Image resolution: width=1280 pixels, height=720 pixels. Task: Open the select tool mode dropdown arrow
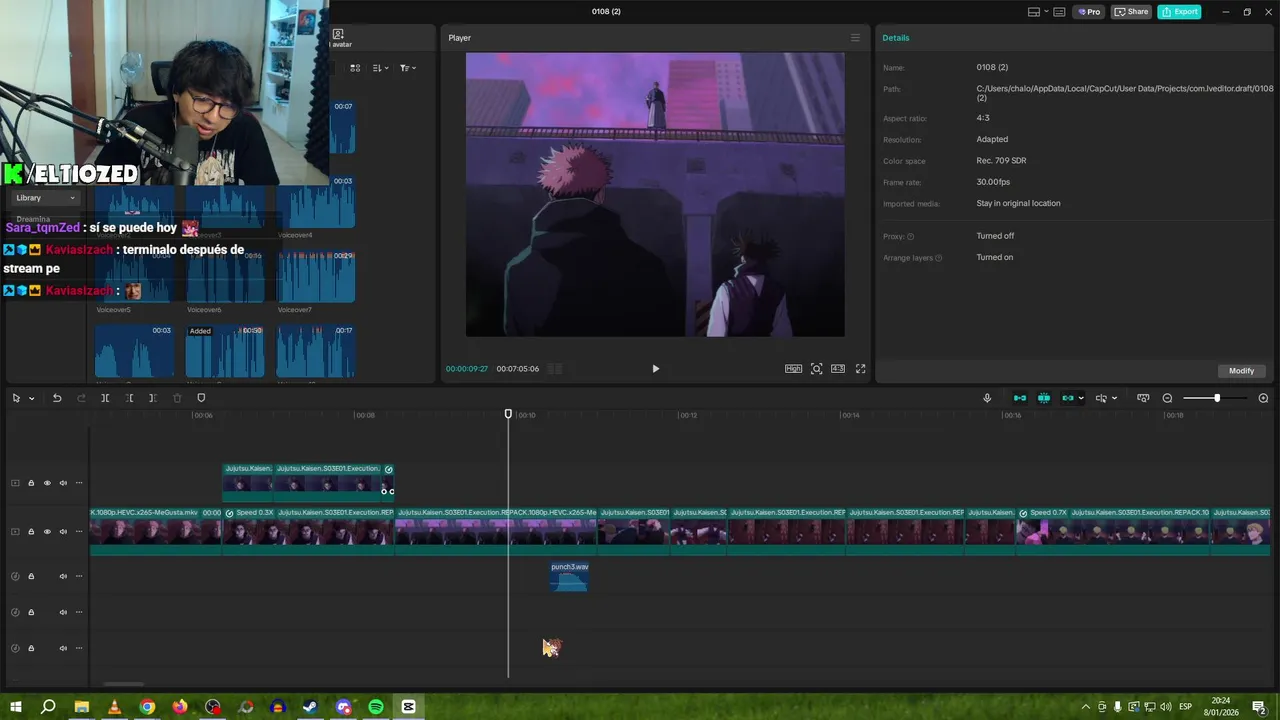(32, 398)
